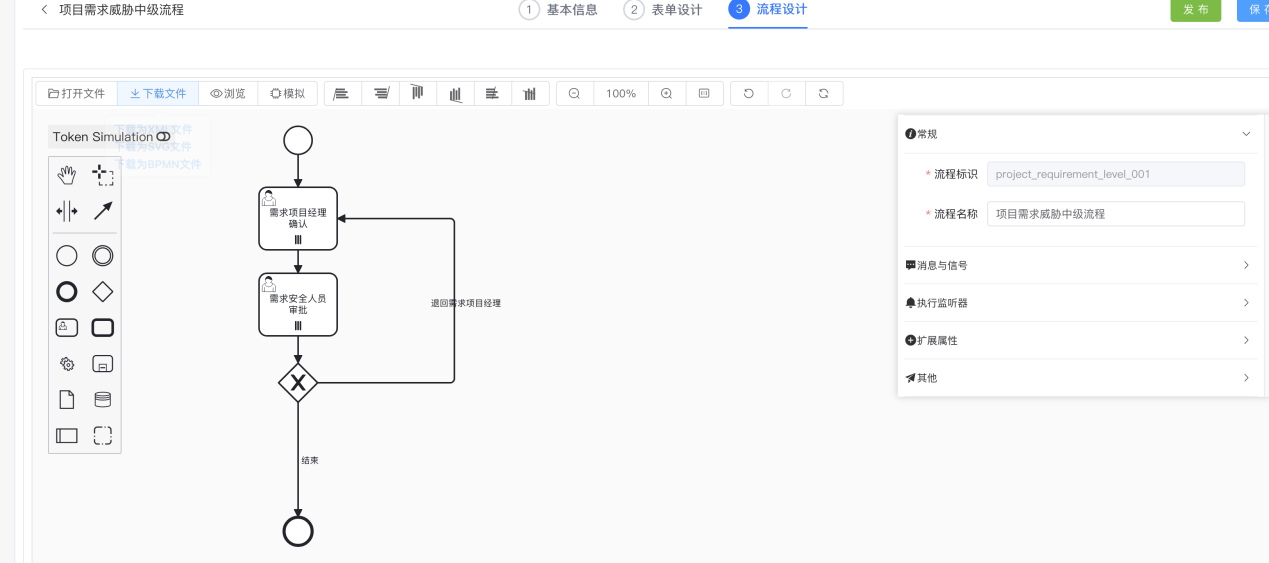Screen dimensions: 1269x563
Task: Activate the hand tool in palette
Action: click(67, 176)
